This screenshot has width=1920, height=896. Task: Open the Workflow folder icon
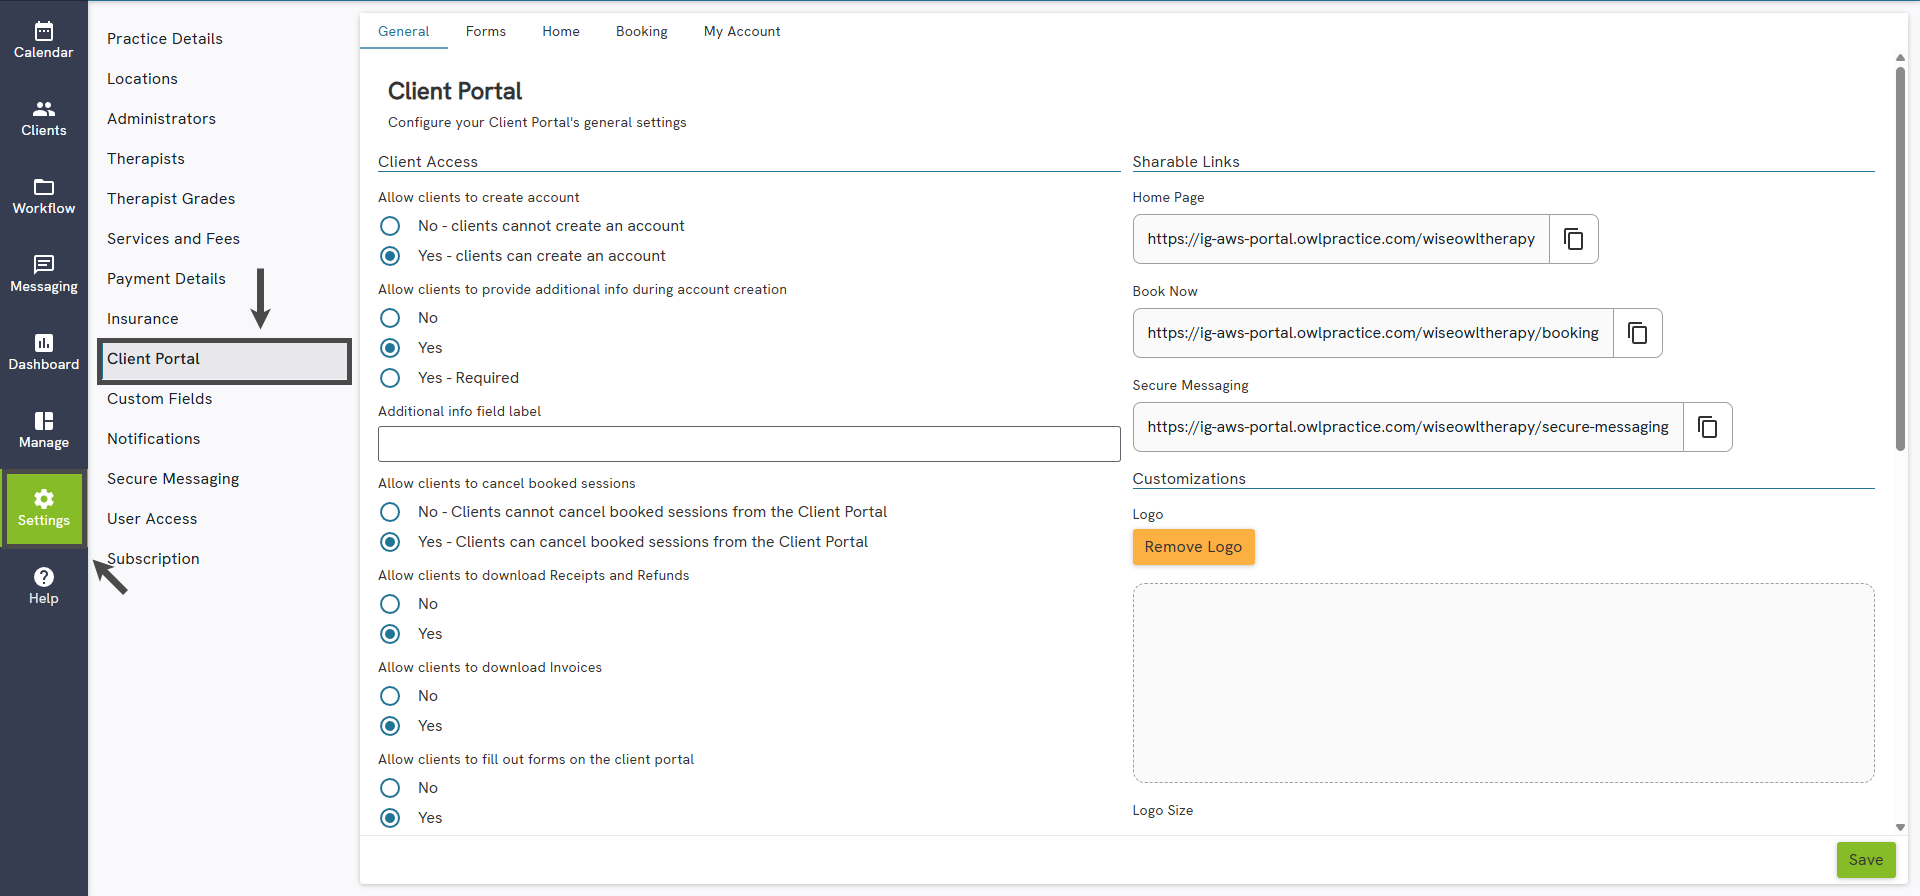43,196
